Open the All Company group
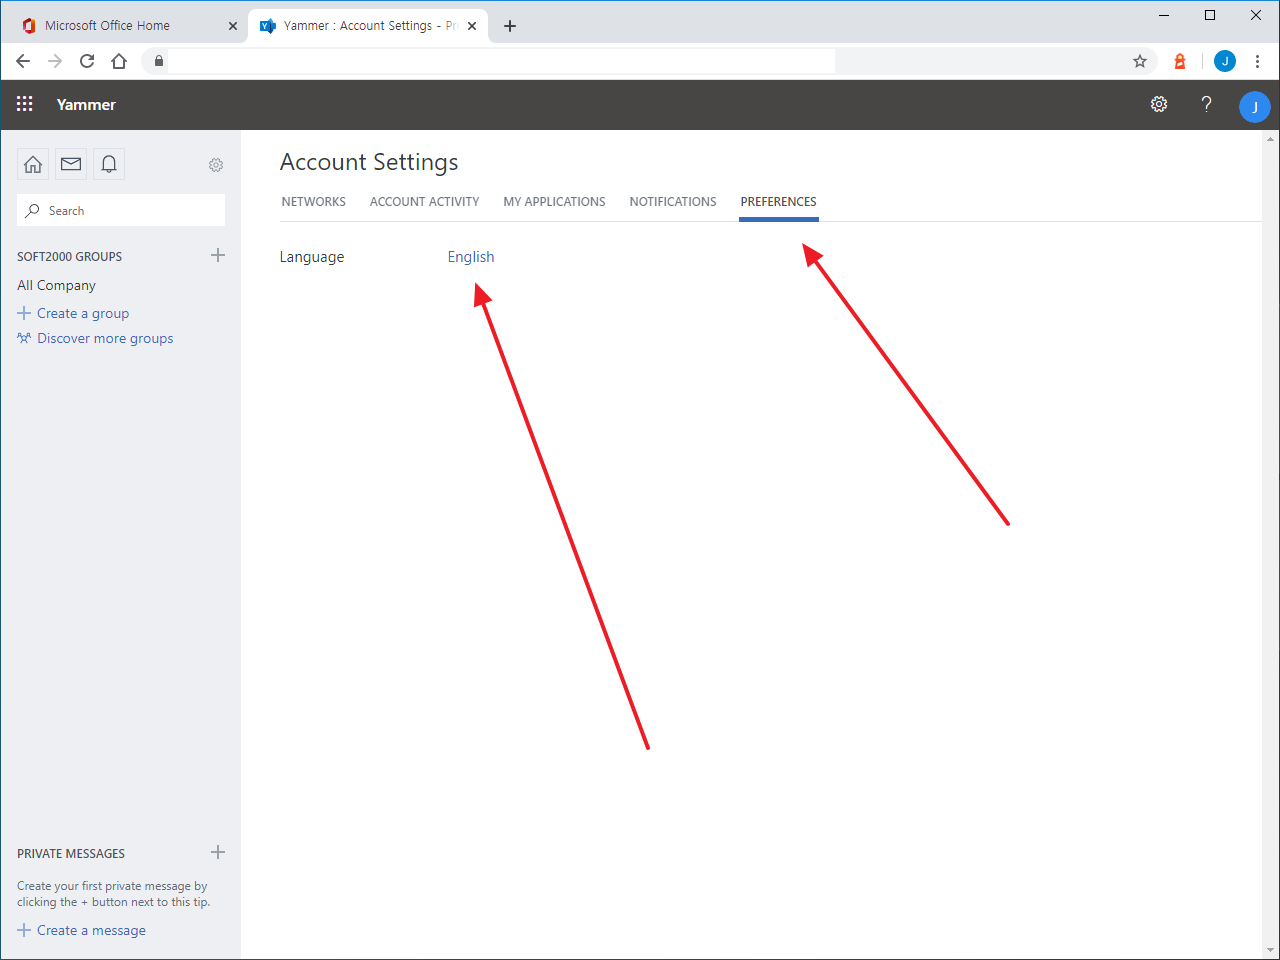This screenshot has height=960, width=1280. tap(56, 285)
